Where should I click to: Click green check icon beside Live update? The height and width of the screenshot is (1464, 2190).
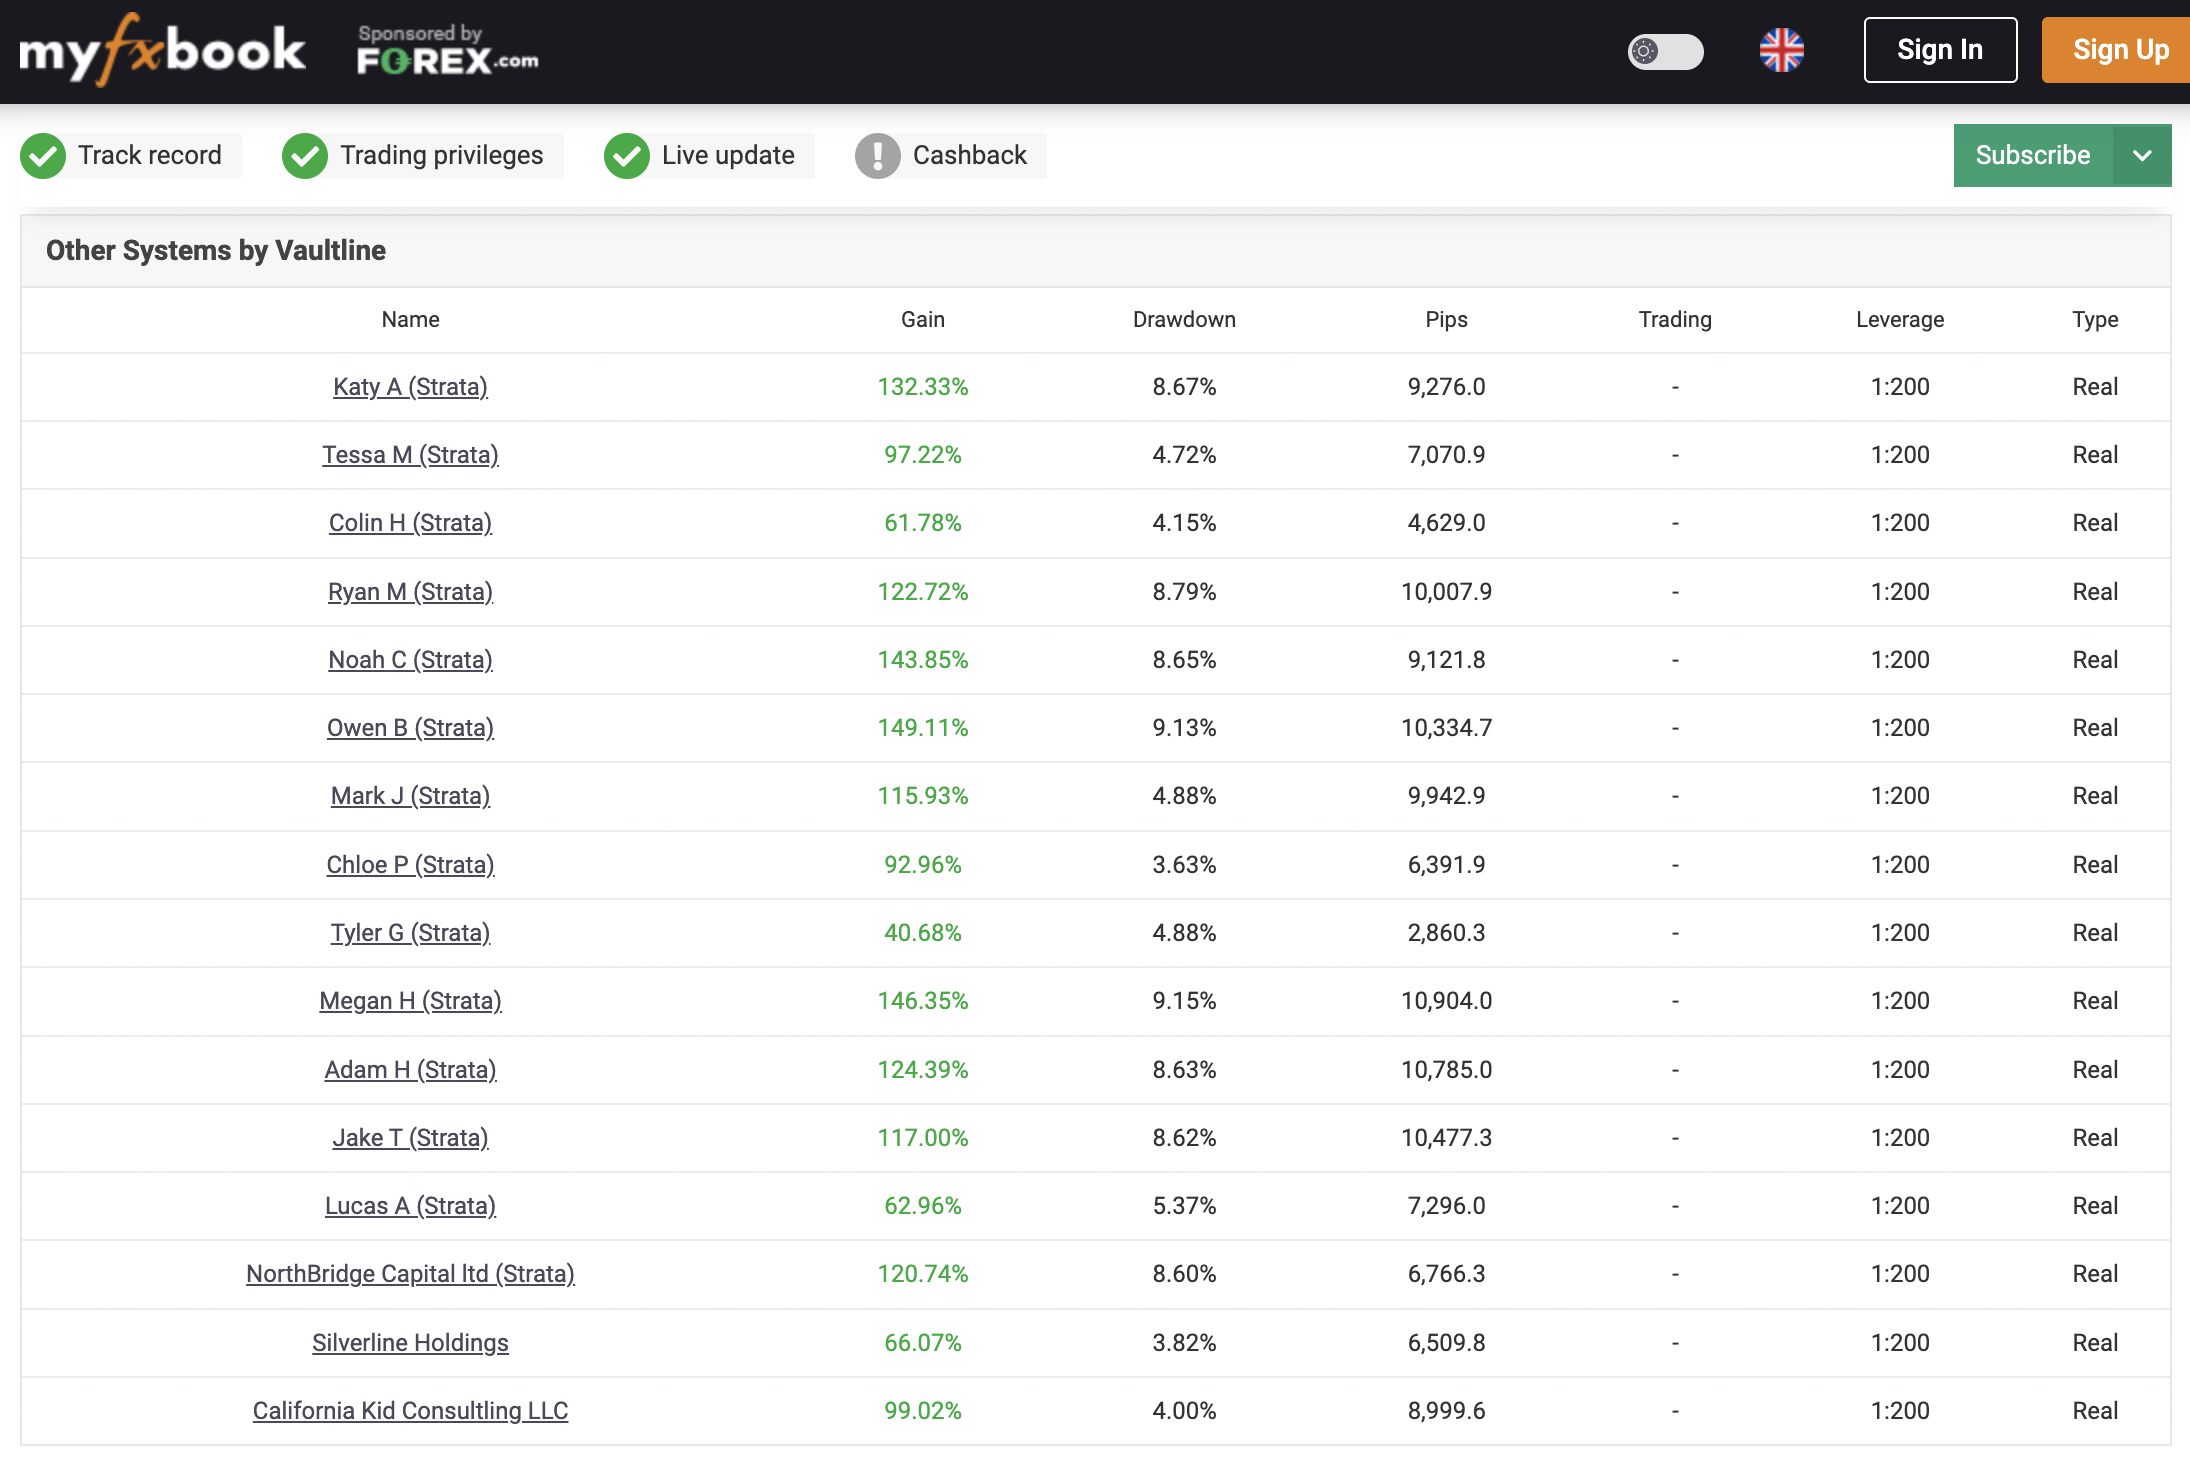627,156
